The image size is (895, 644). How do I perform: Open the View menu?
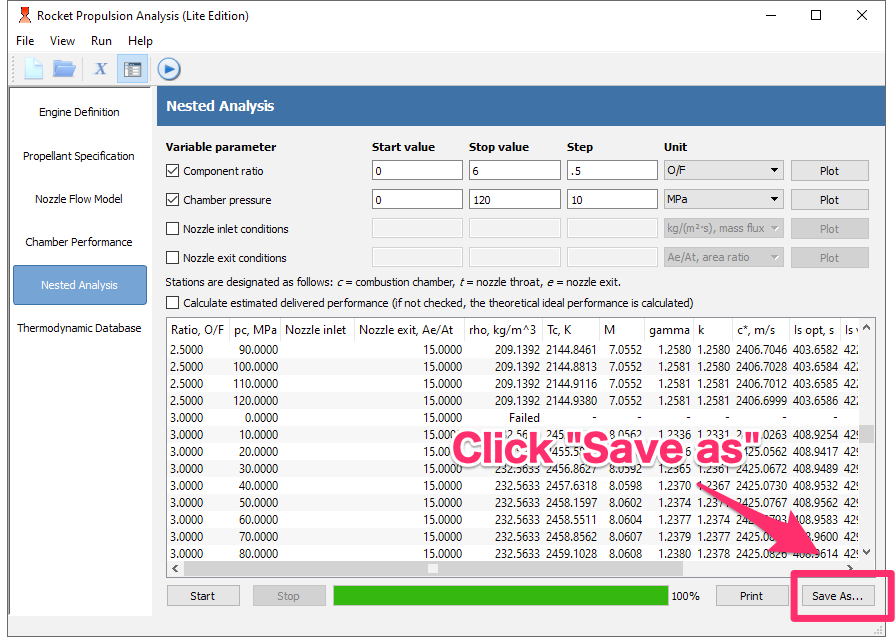62,41
